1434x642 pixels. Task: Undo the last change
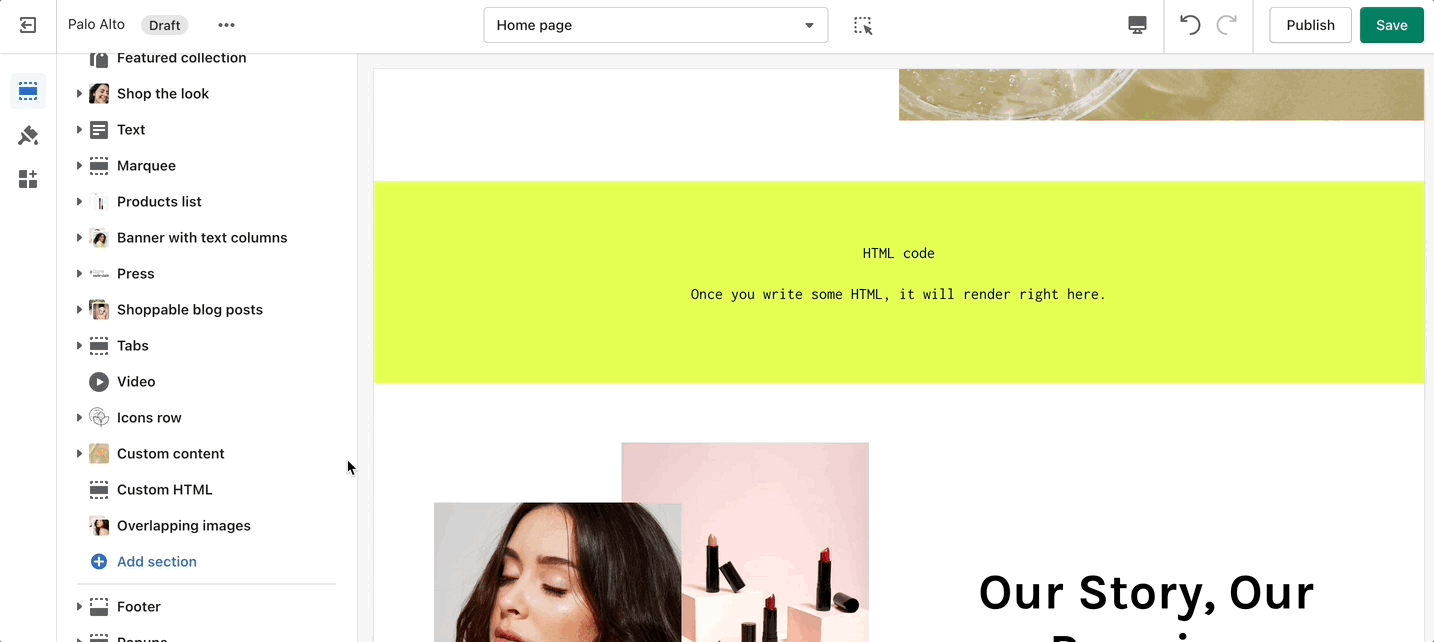[x=1190, y=25]
